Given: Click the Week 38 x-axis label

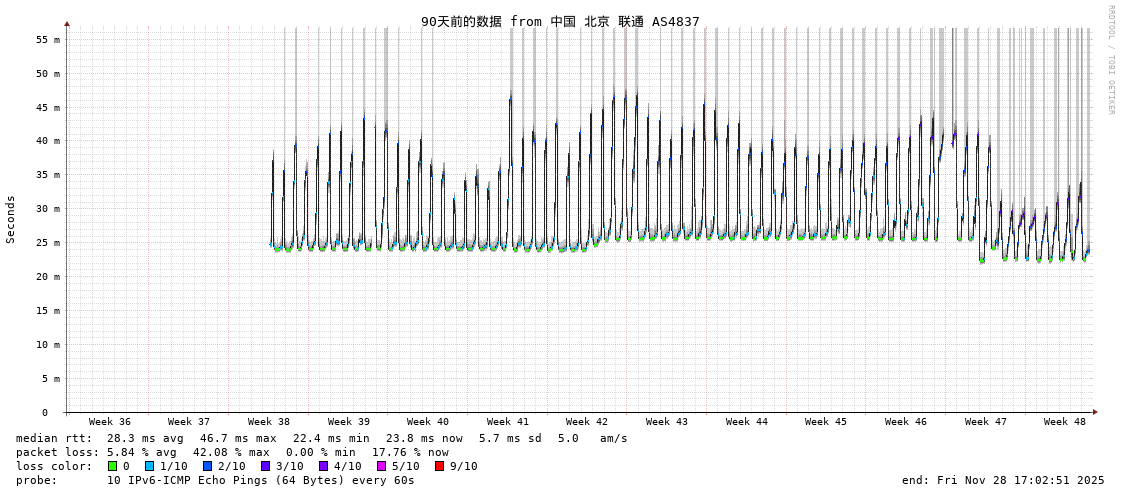Looking at the screenshot, I should 269,422.
